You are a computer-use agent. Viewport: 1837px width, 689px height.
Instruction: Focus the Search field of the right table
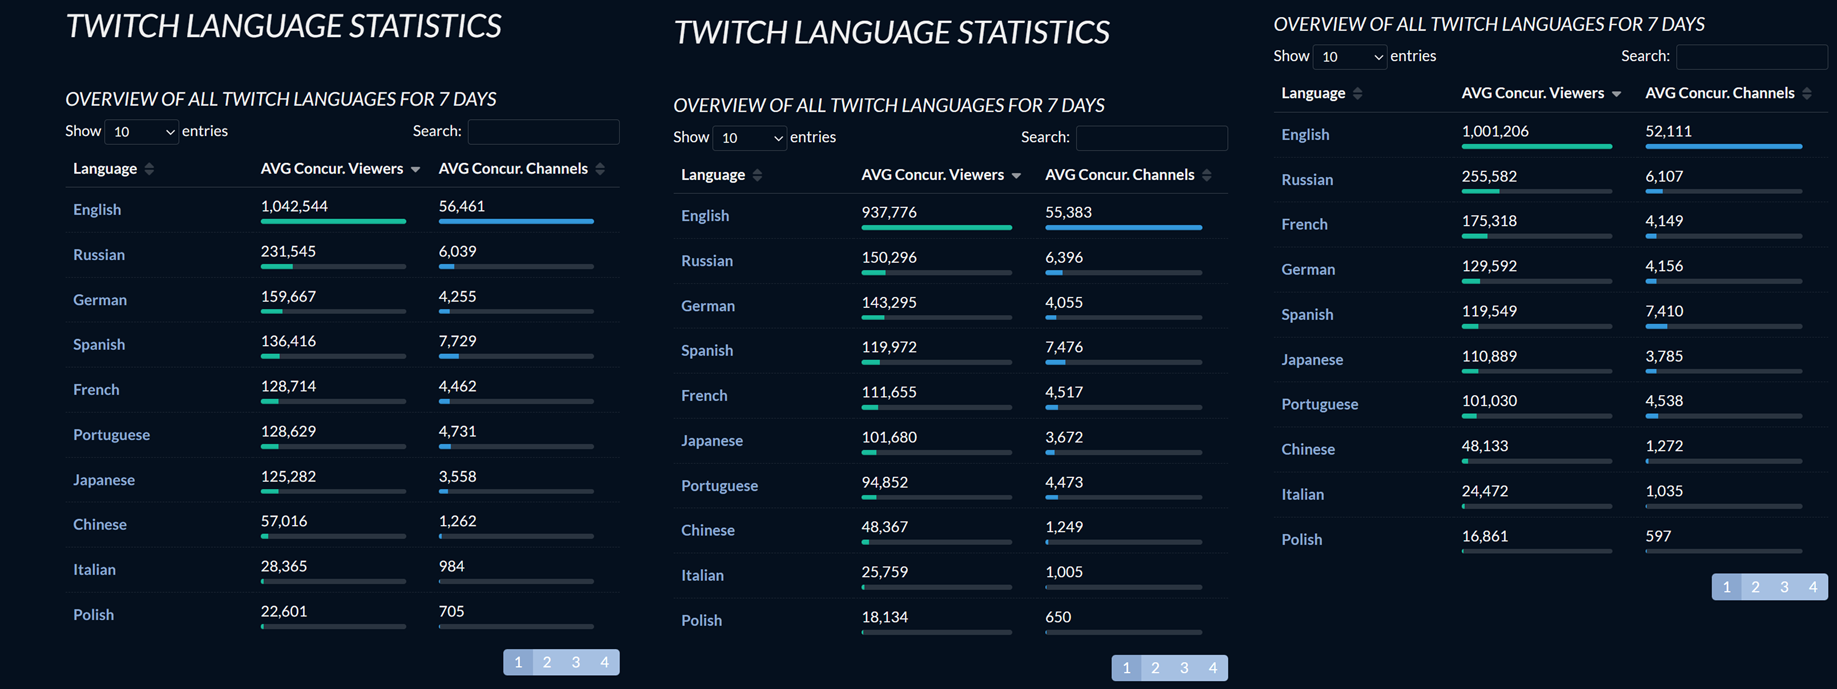1751,56
